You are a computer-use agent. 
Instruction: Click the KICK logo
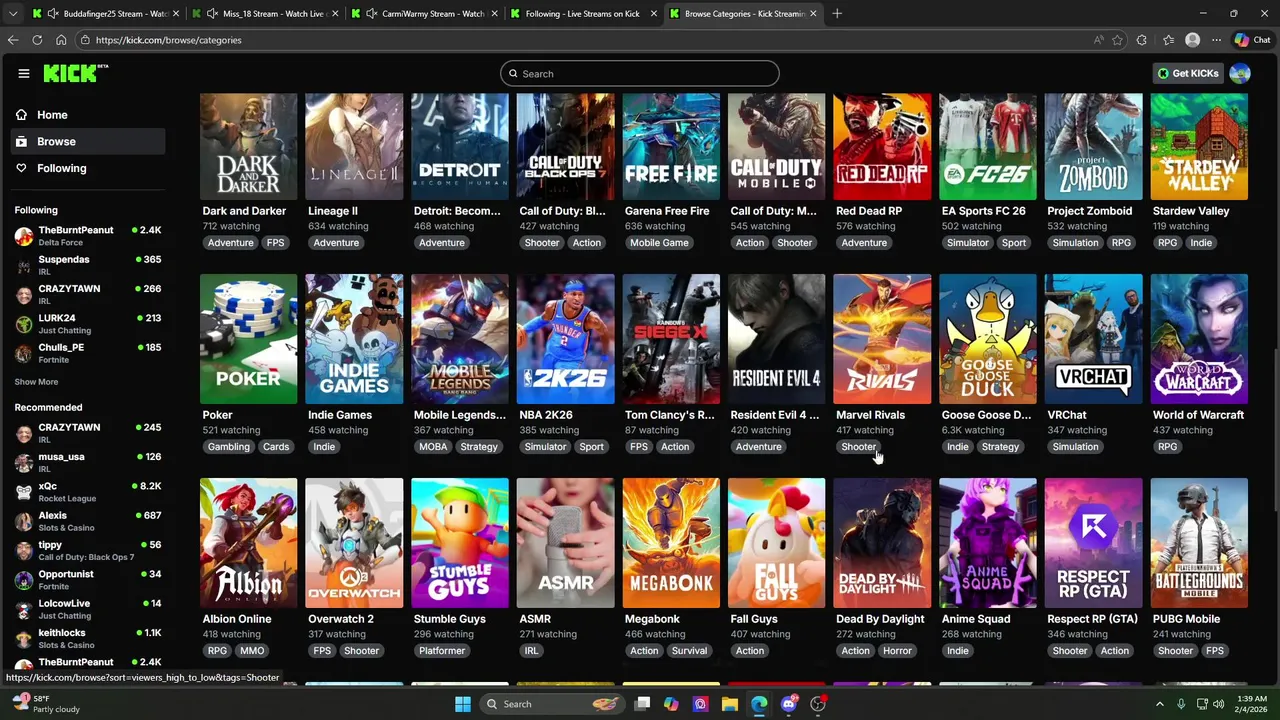pos(75,73)
